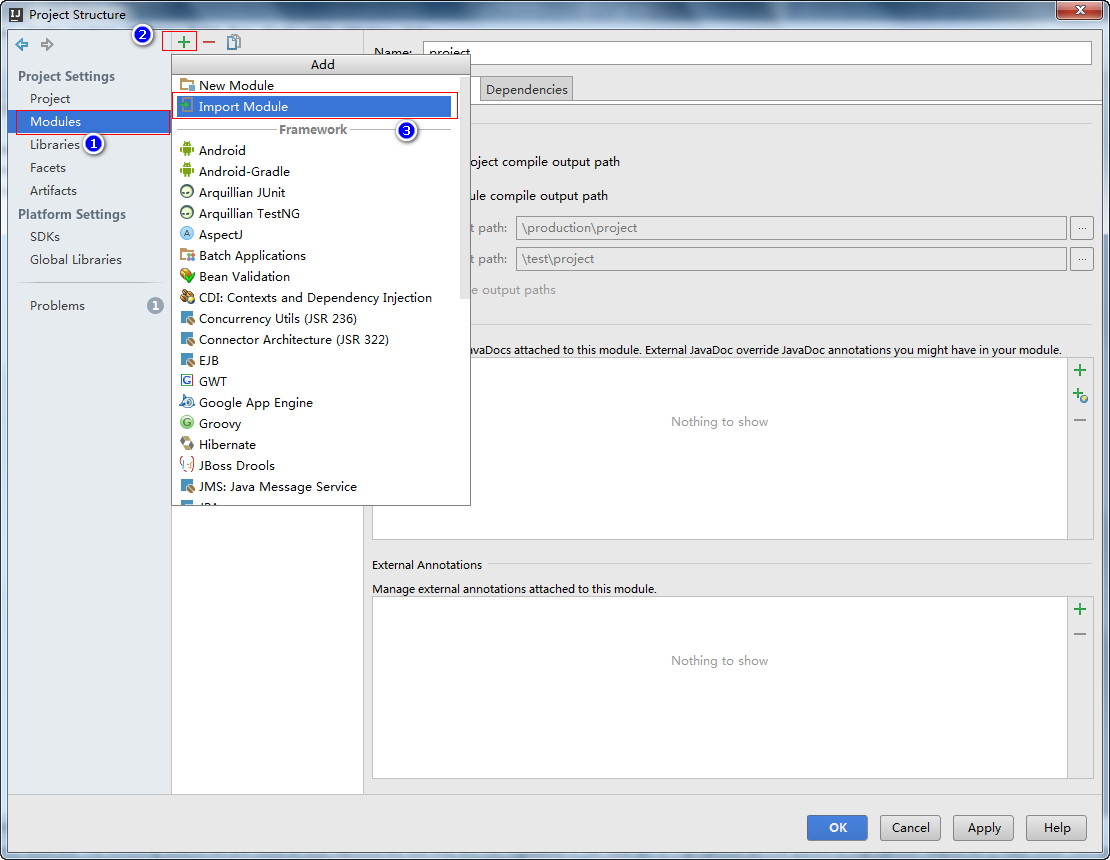Click the Copy module icon
Screen dimensions: 1110x860
coord(234,42)
